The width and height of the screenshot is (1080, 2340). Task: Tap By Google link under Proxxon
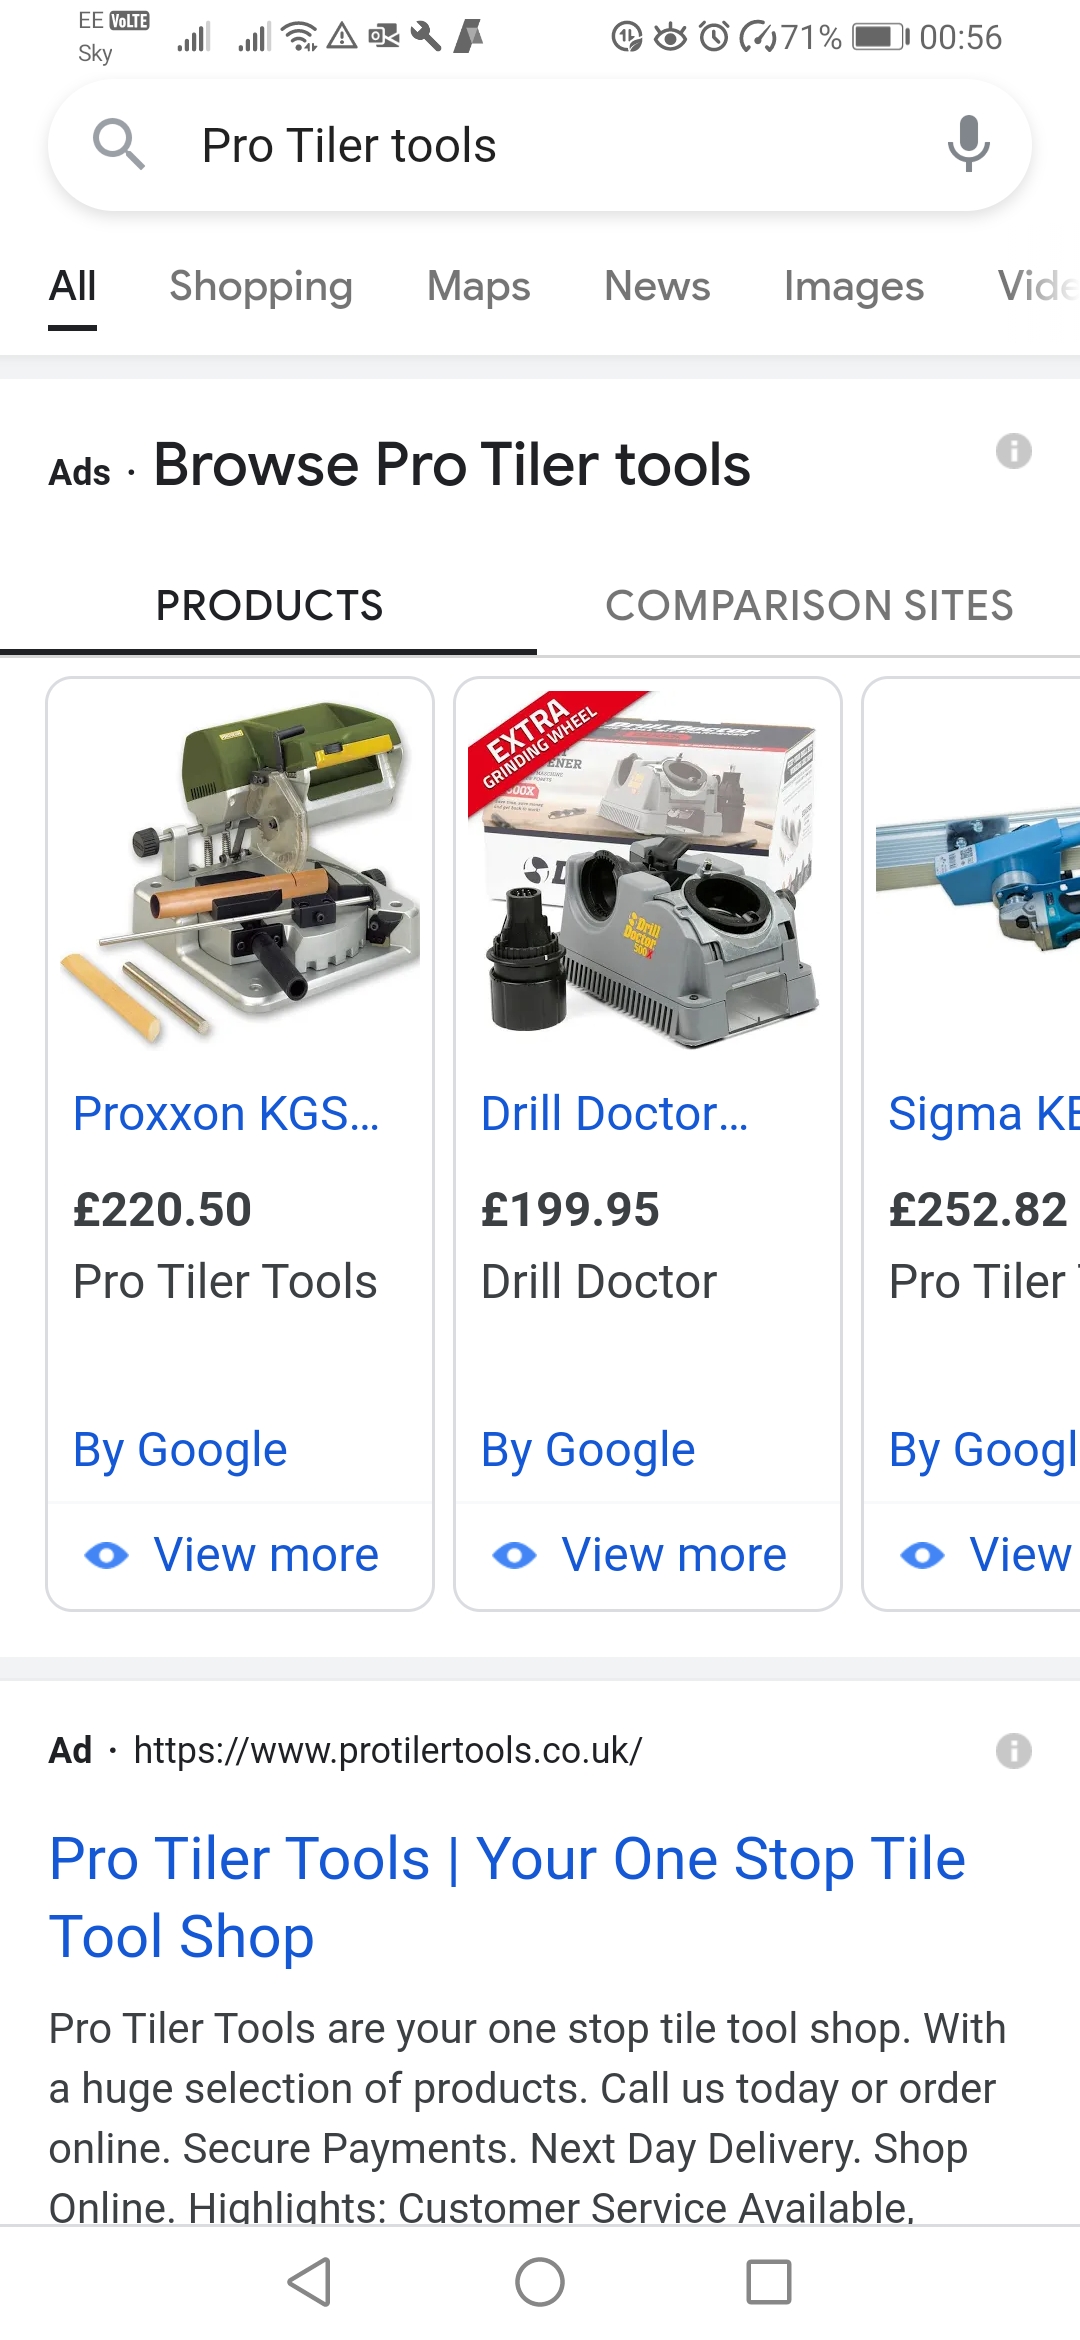click(x=180, y=1450)
